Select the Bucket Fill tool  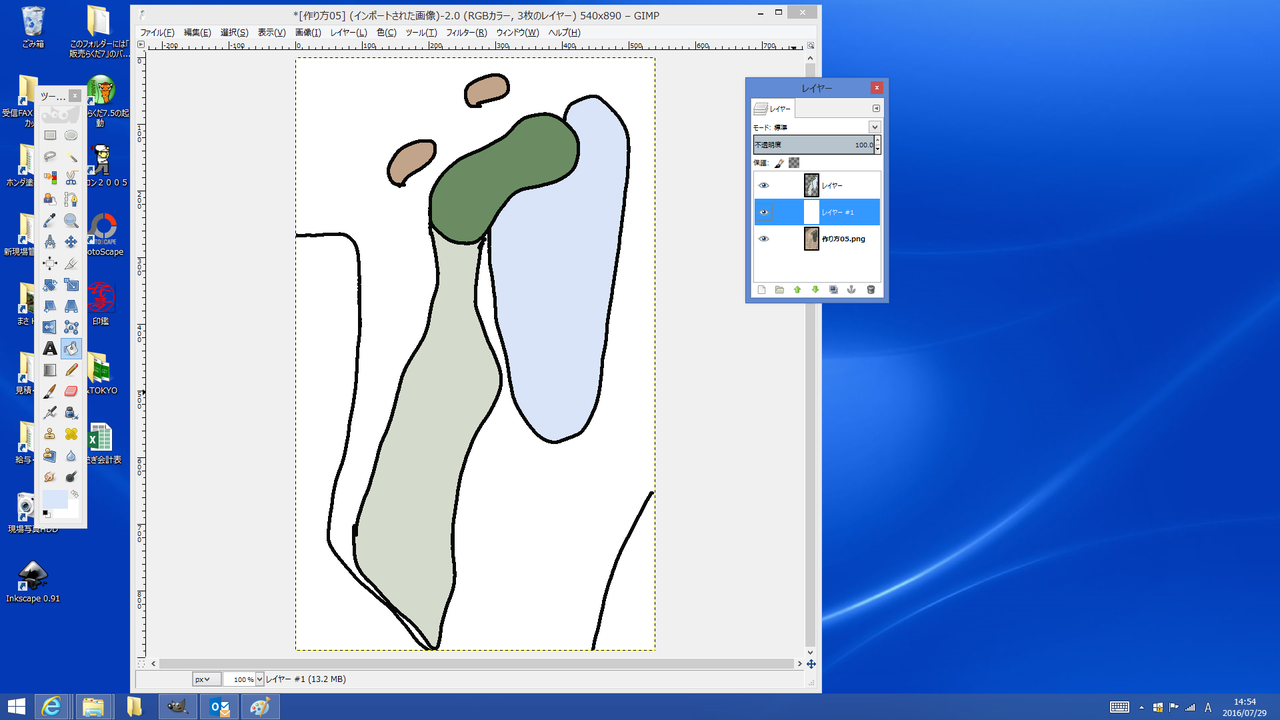click(x=71, y=349)
